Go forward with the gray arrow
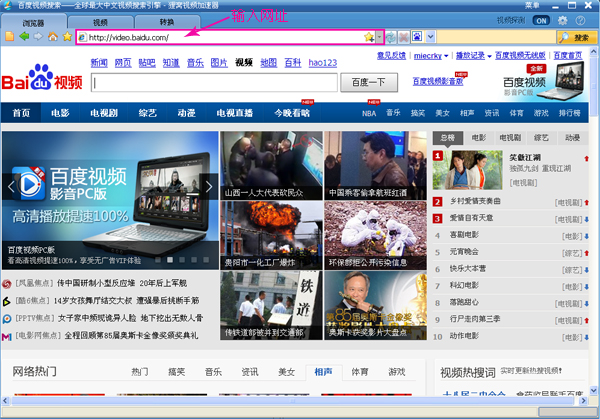 [38, 37]
